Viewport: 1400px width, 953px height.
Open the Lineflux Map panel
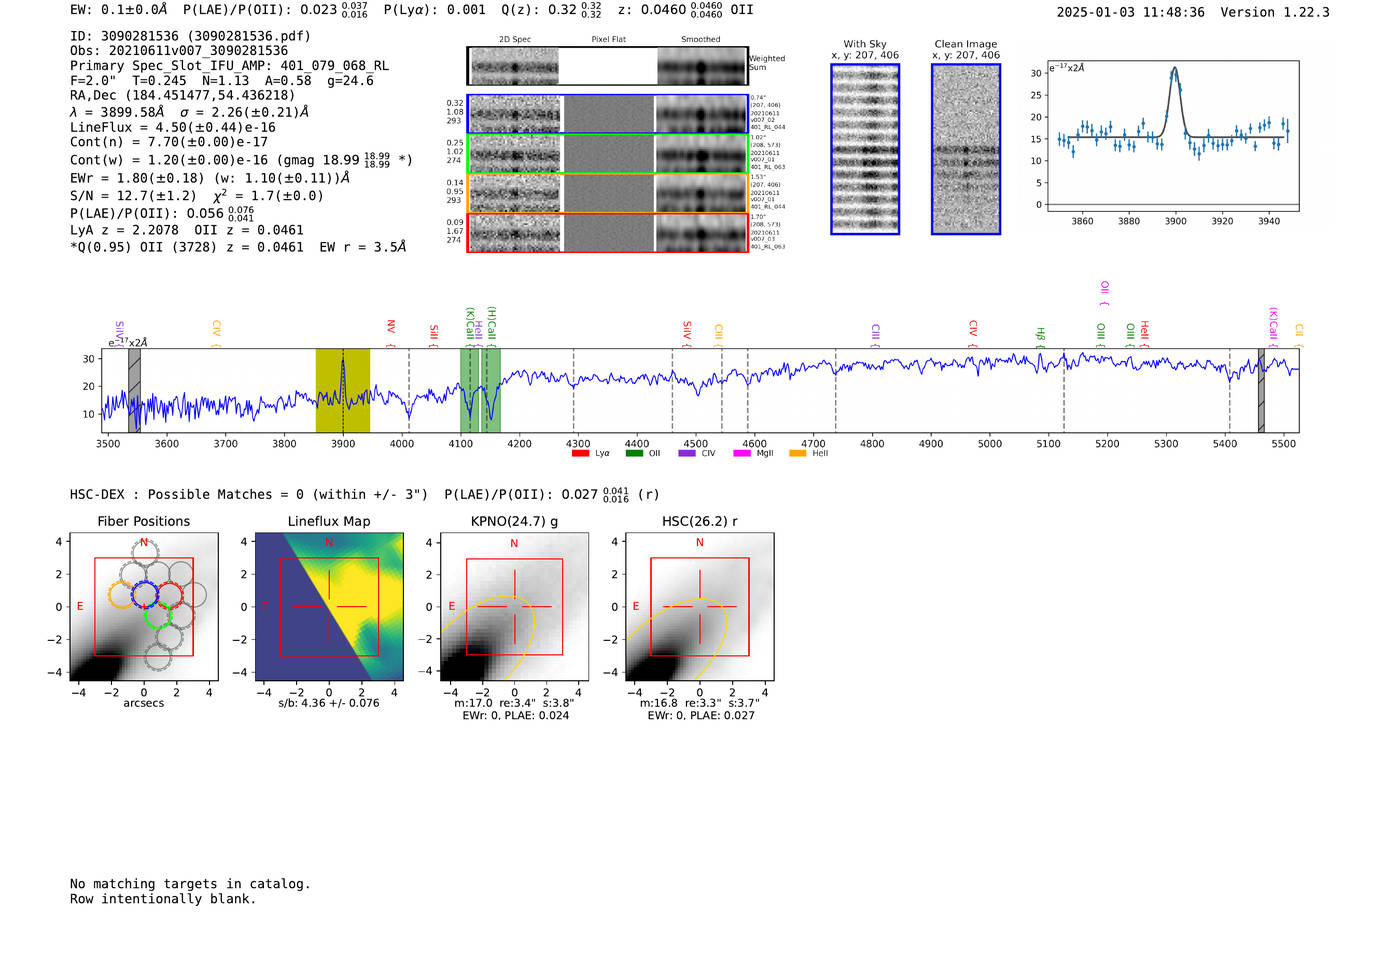click(x=329, y=607)
